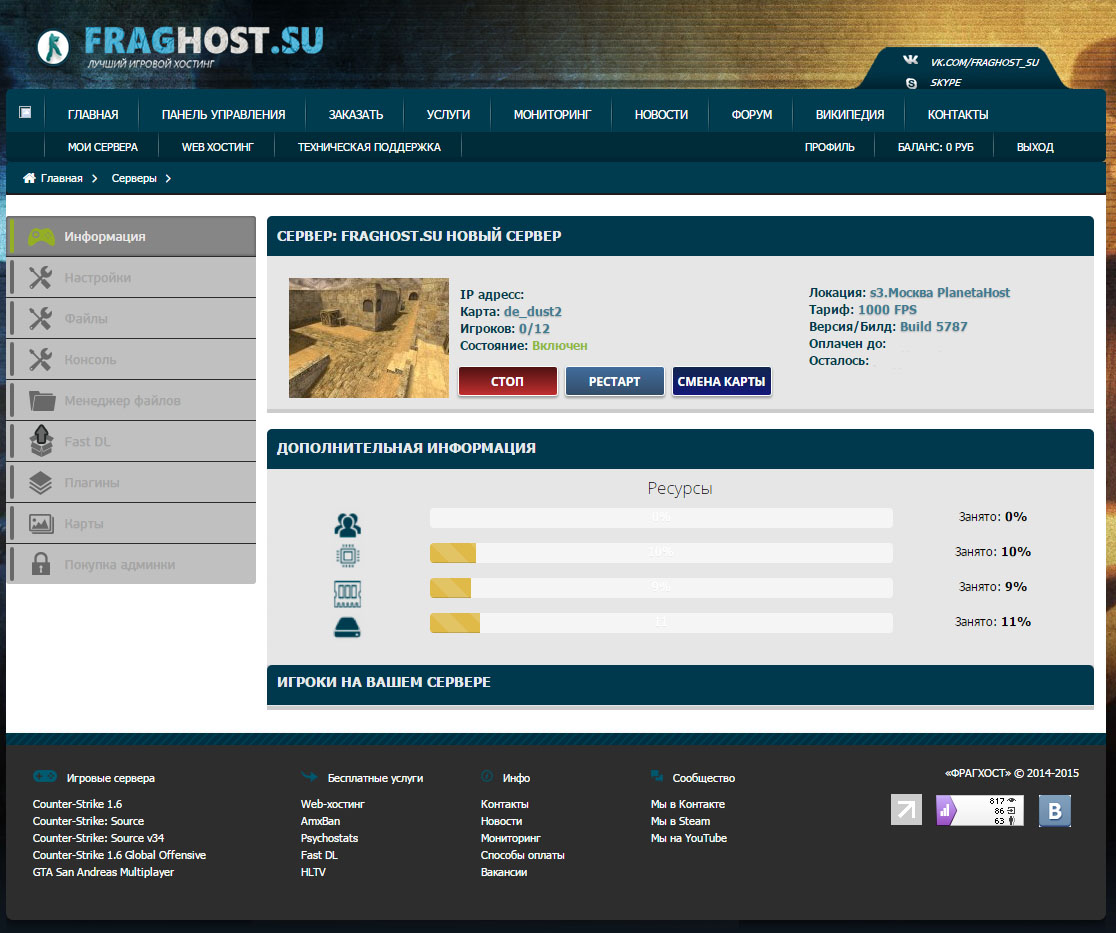Click the СМЕНА КАРТЫ button
This screenshot has width=1116, height=933.
[x=721, y=381]
